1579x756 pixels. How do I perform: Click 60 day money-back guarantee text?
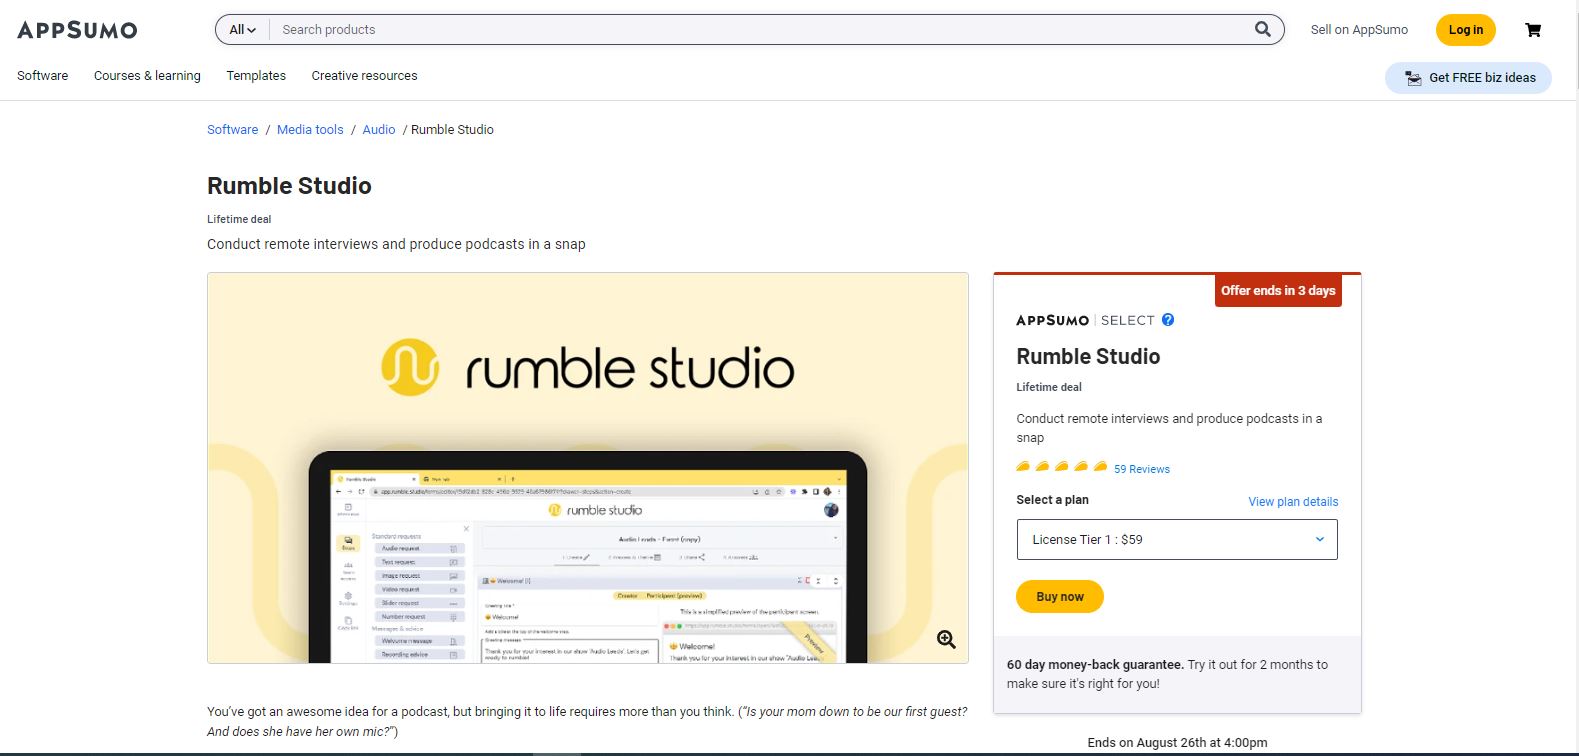tap(1095, 665)
